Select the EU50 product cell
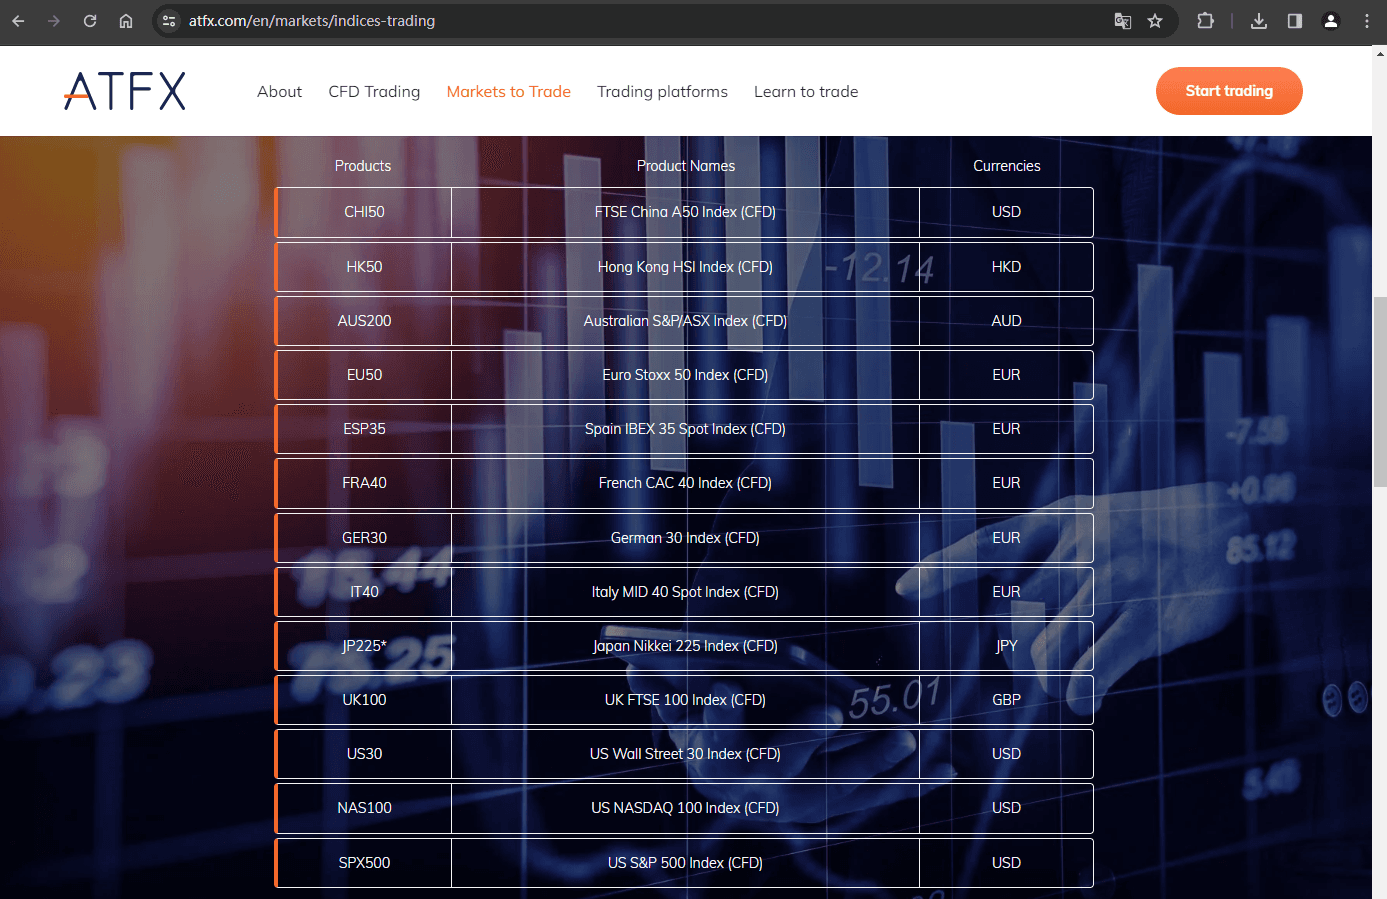 coord(364,375)
